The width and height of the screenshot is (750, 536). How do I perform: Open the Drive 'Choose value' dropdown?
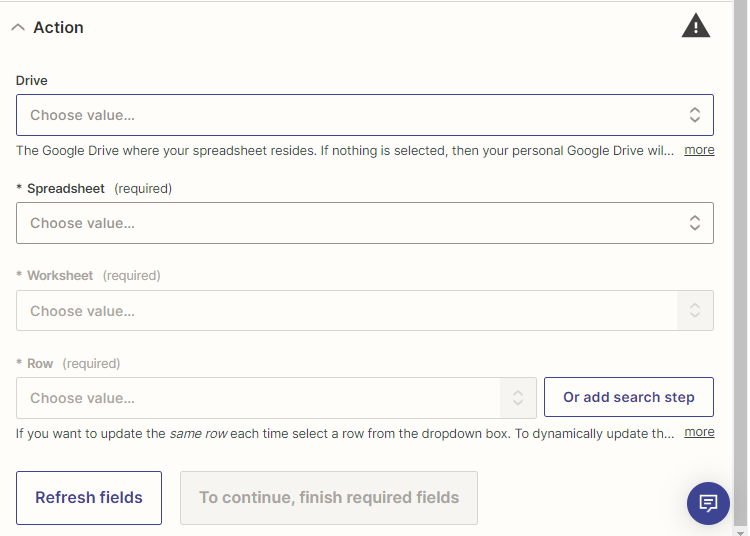tap(350, 115)
